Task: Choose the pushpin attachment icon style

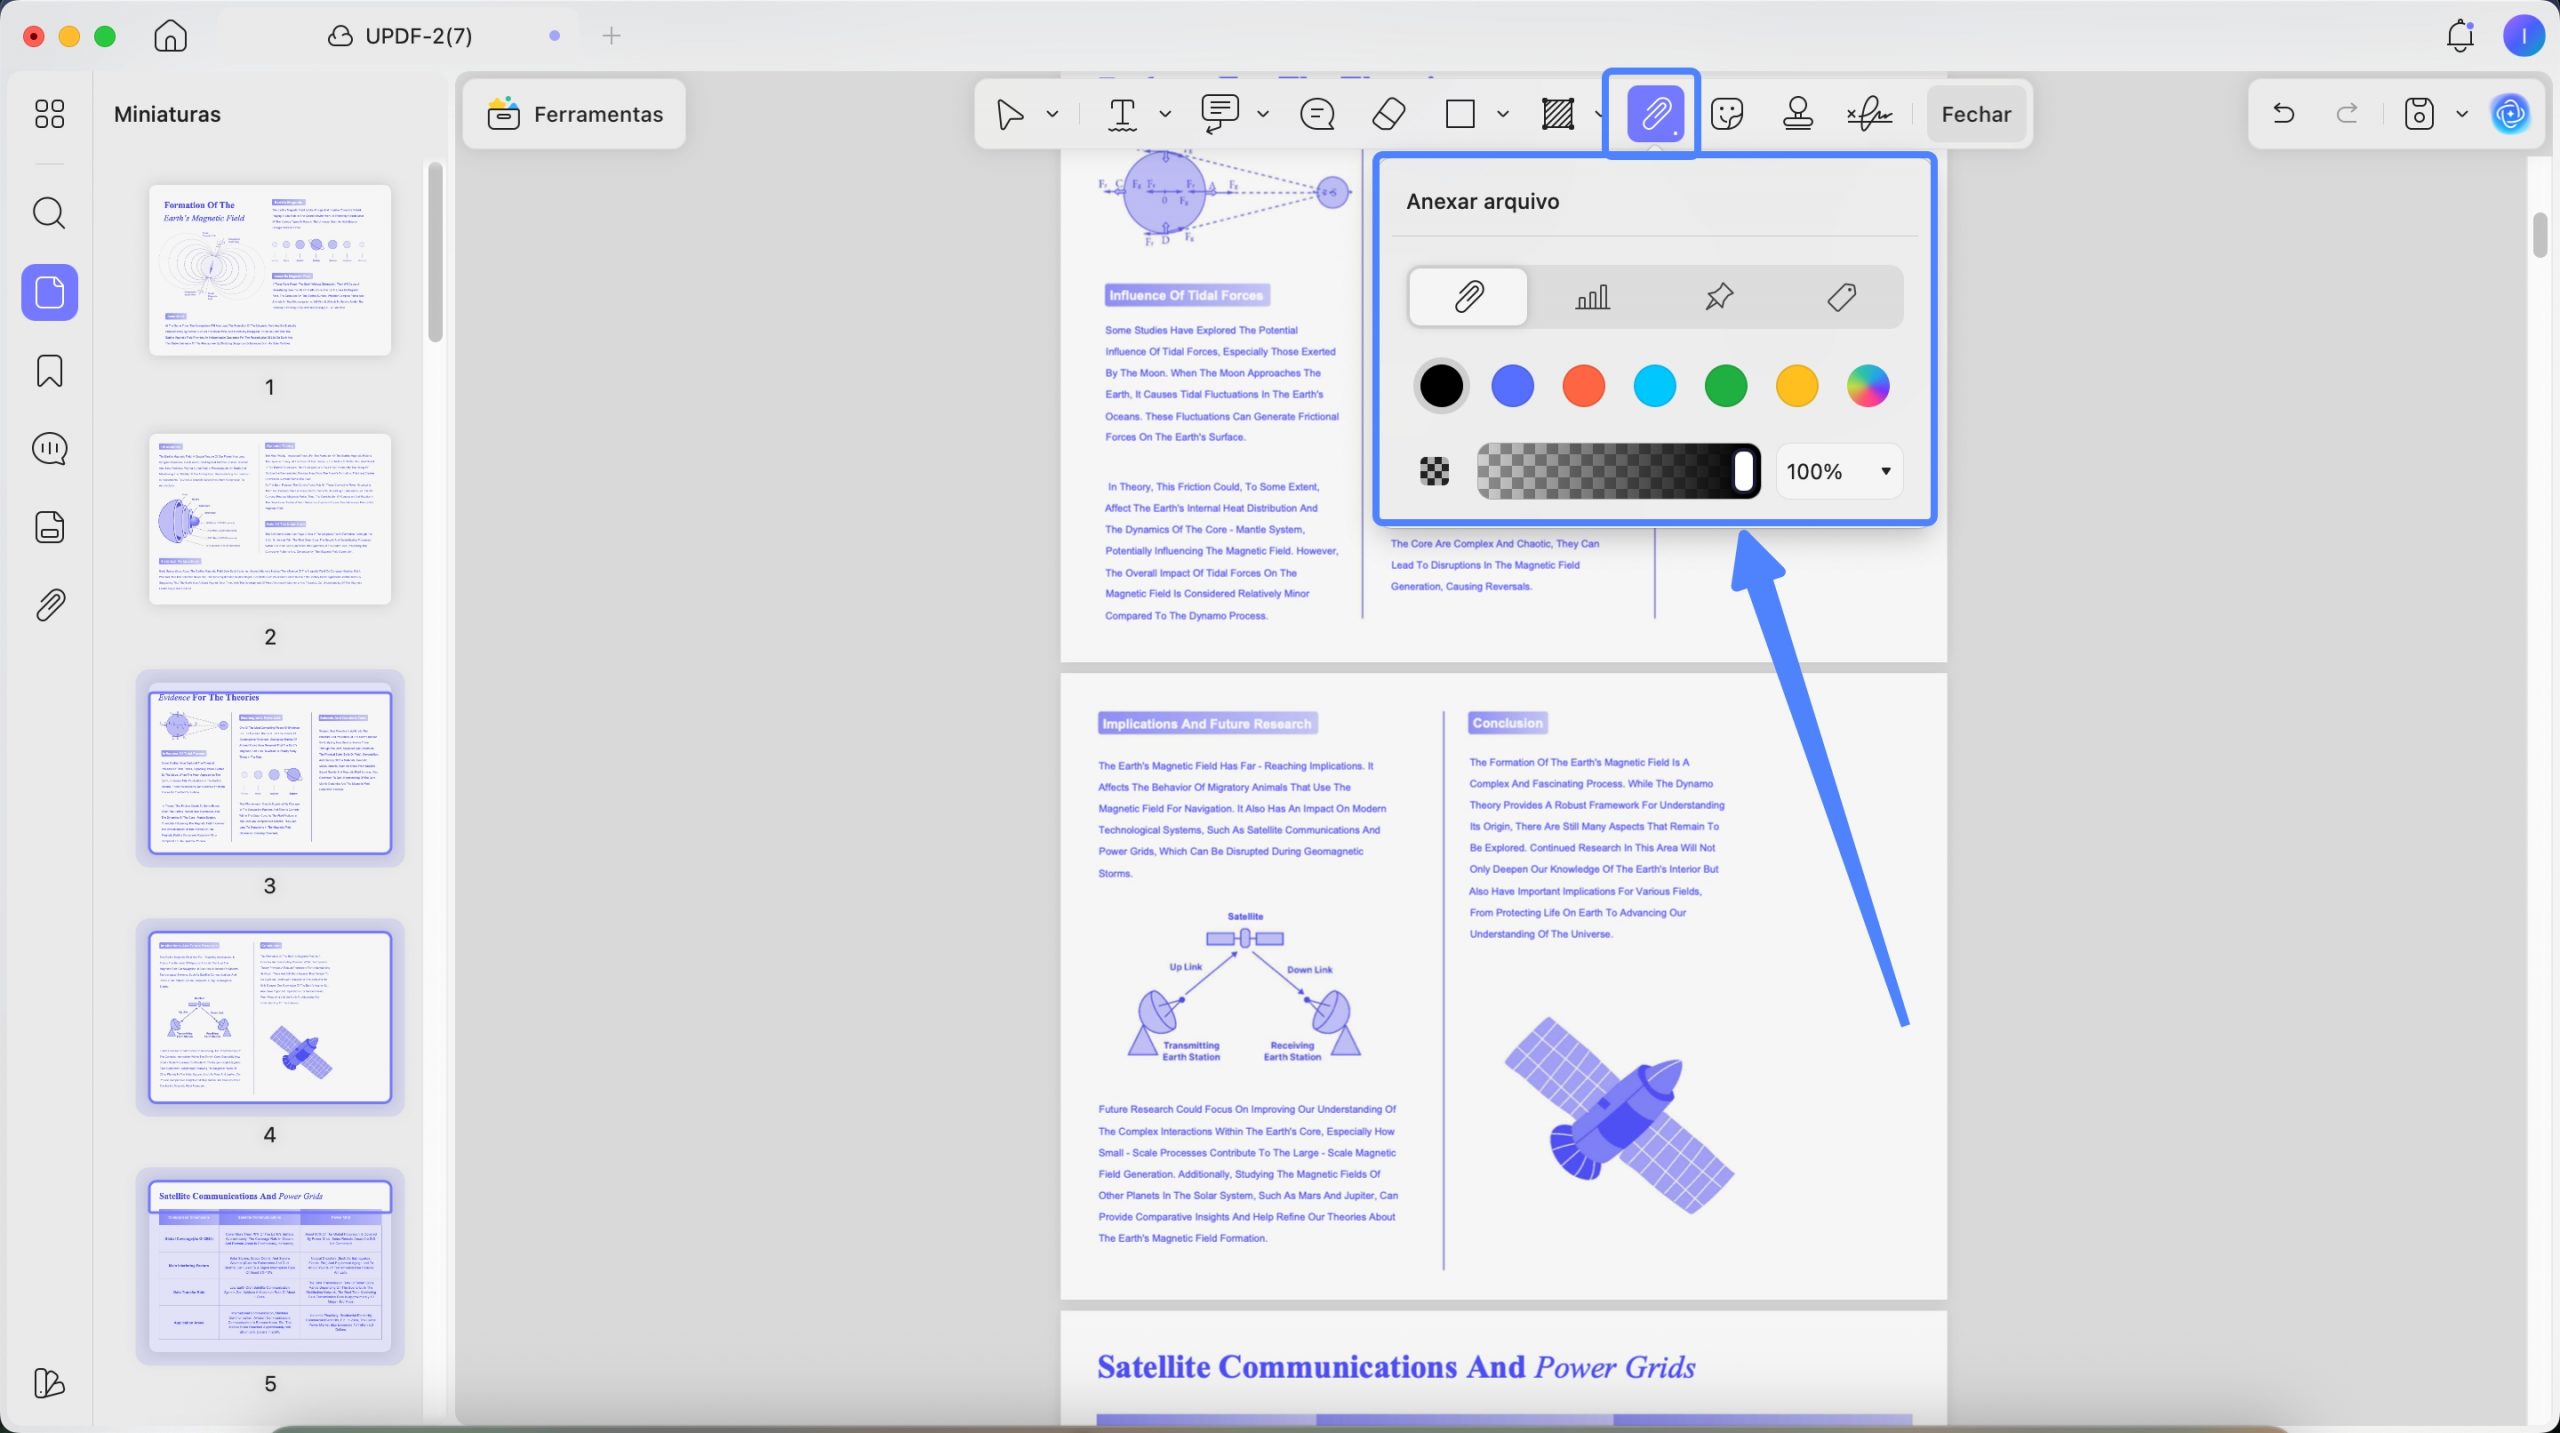Action: coord(1718,296)
